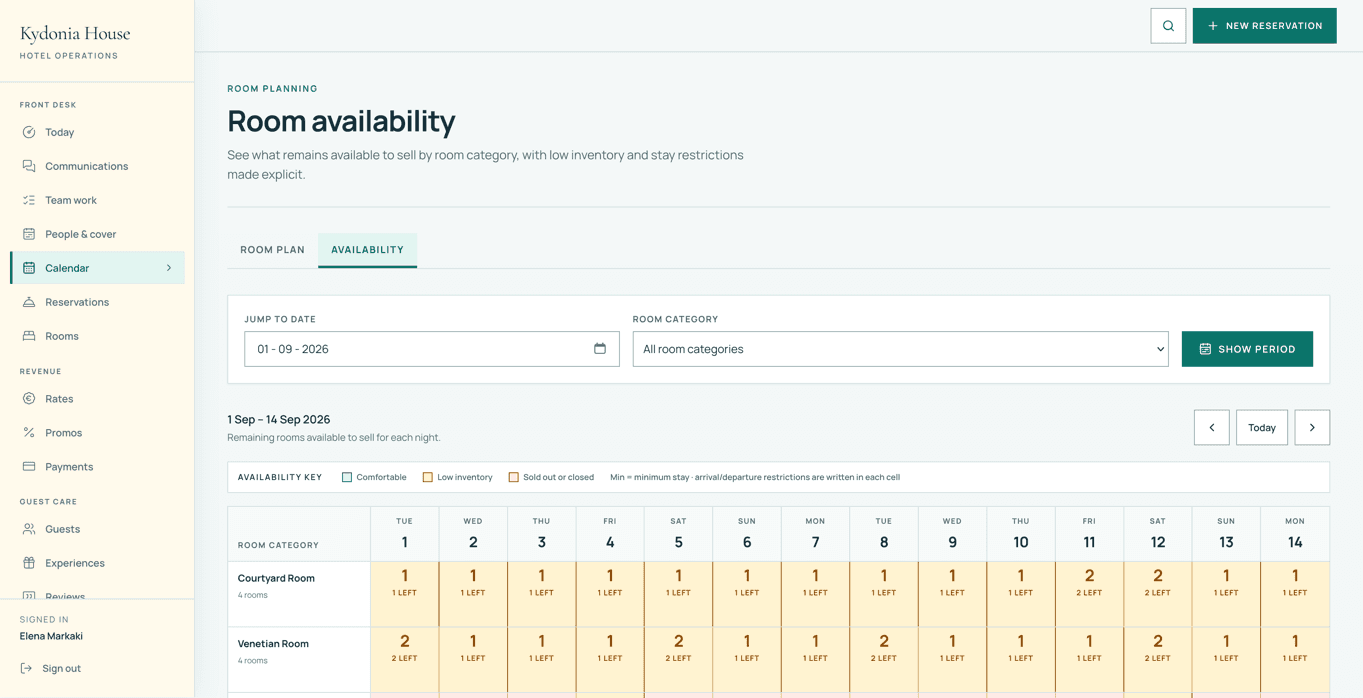Click the Comfortable legend swatch
The image size is (1363, 698).
347,477
